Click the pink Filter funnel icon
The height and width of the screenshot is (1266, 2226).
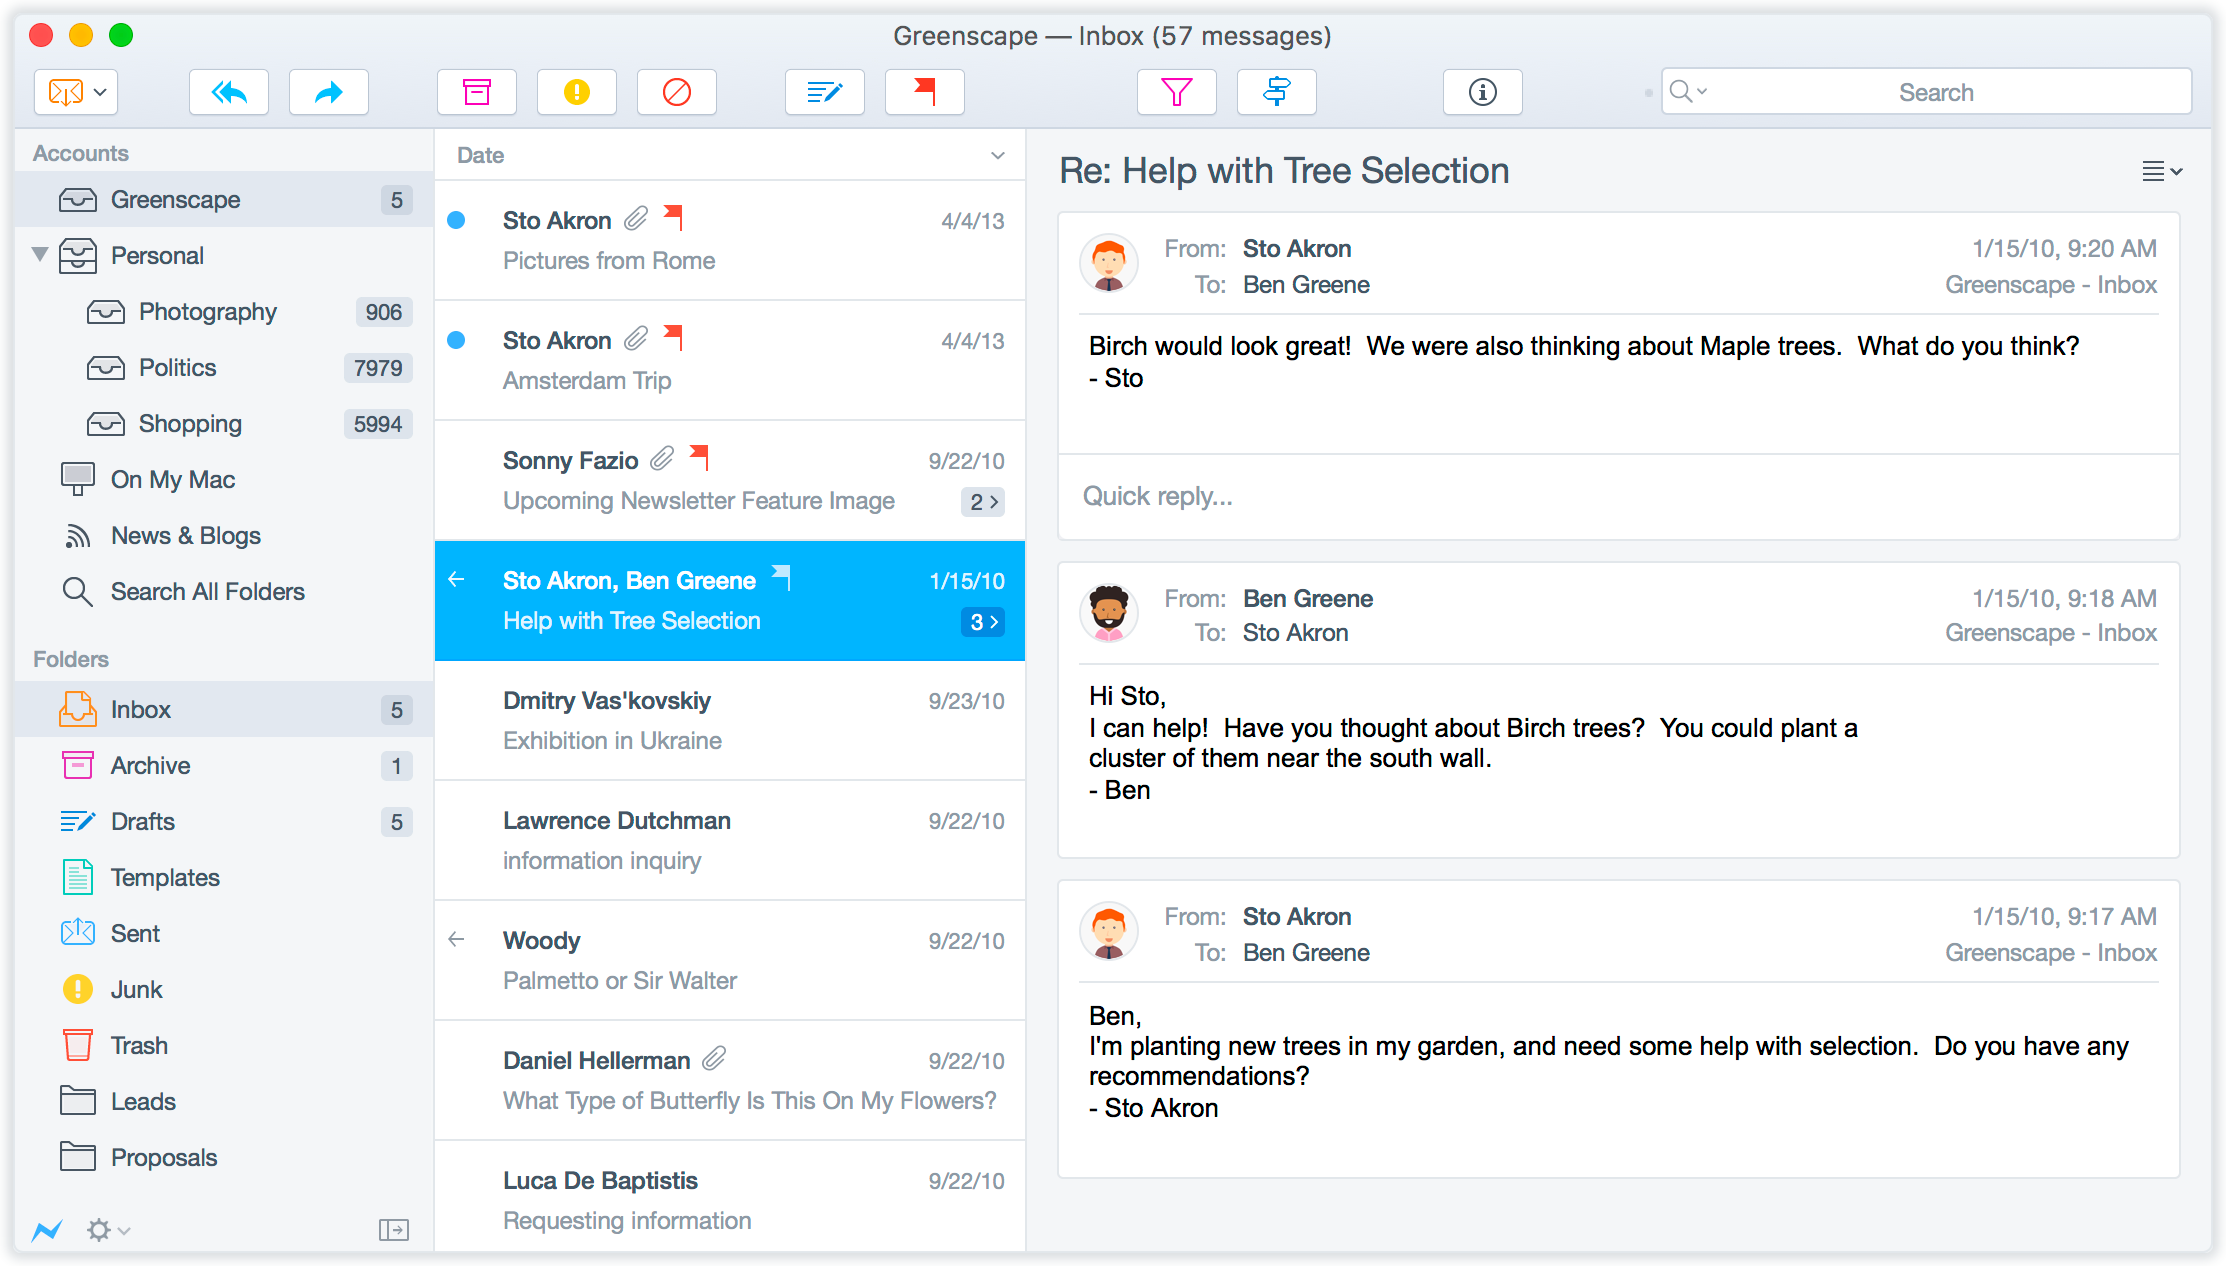1176,93
